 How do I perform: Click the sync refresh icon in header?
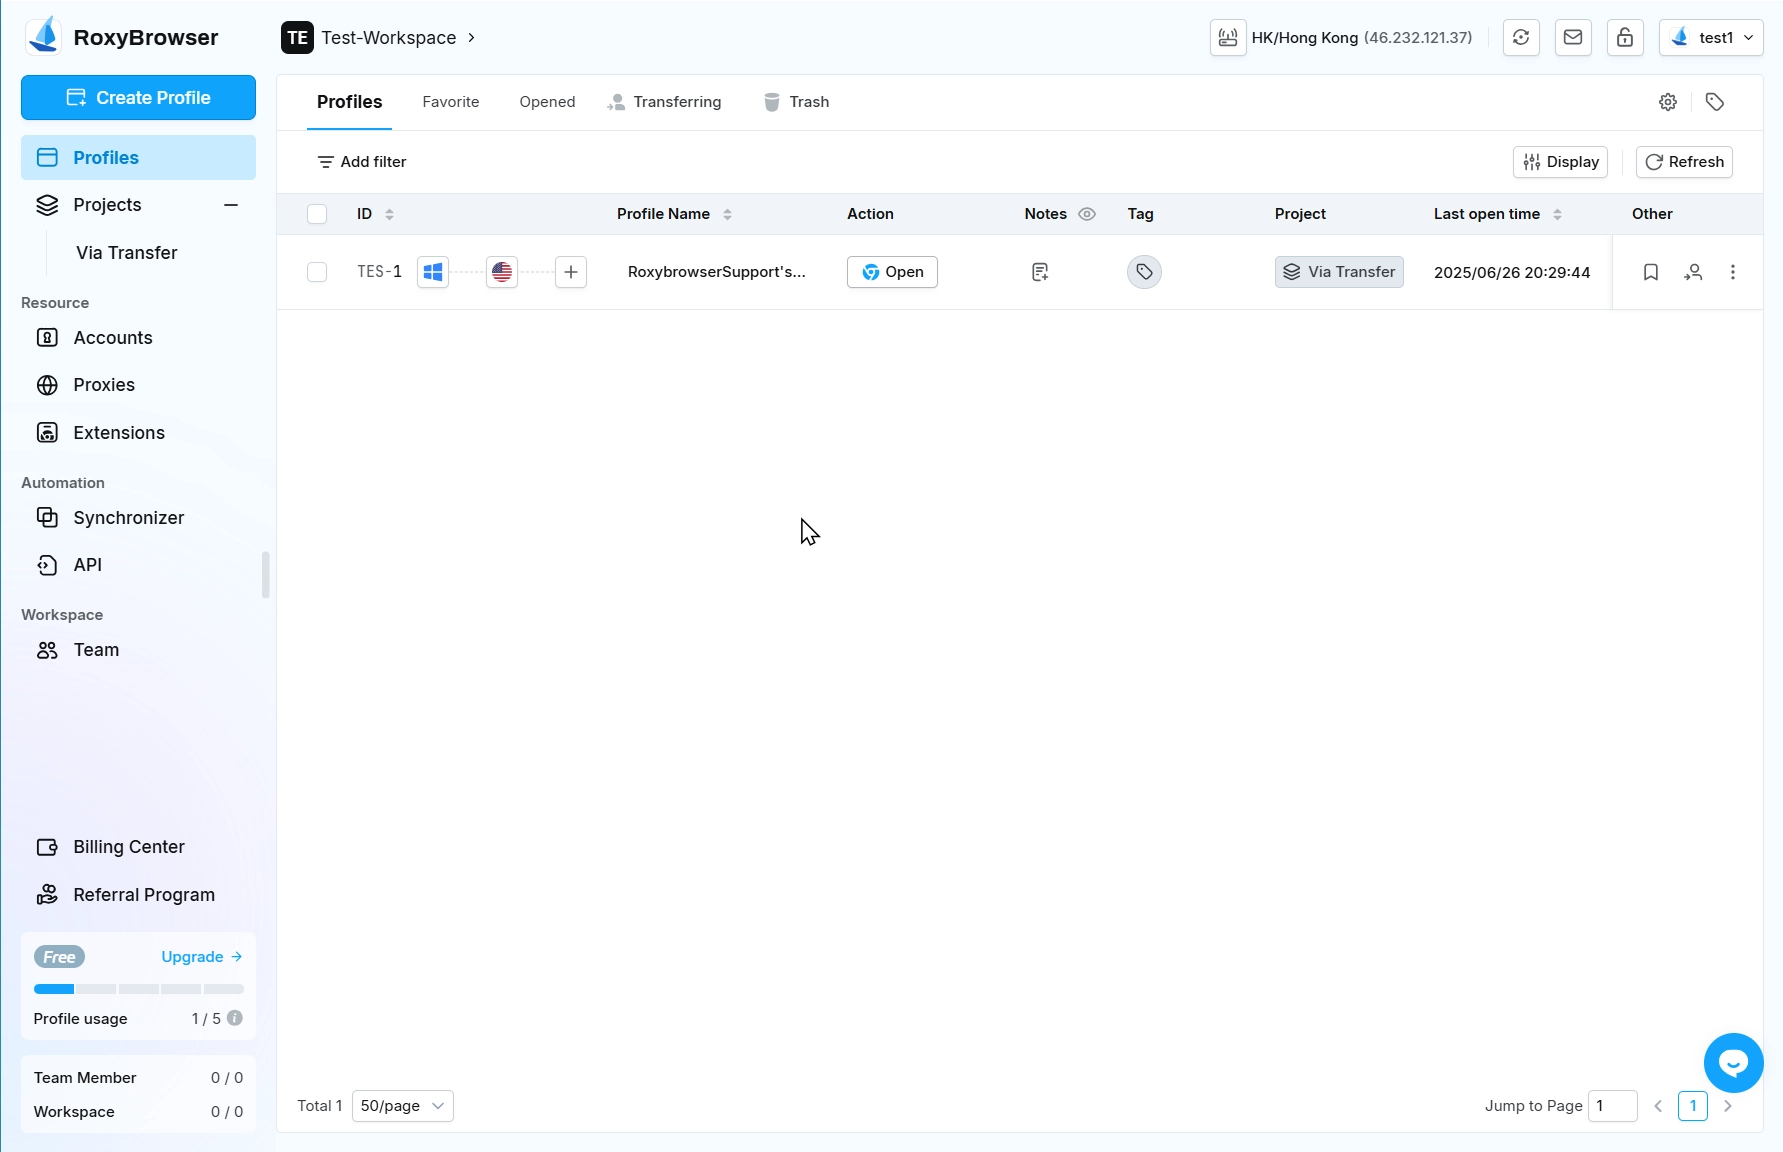(1521, 38)
